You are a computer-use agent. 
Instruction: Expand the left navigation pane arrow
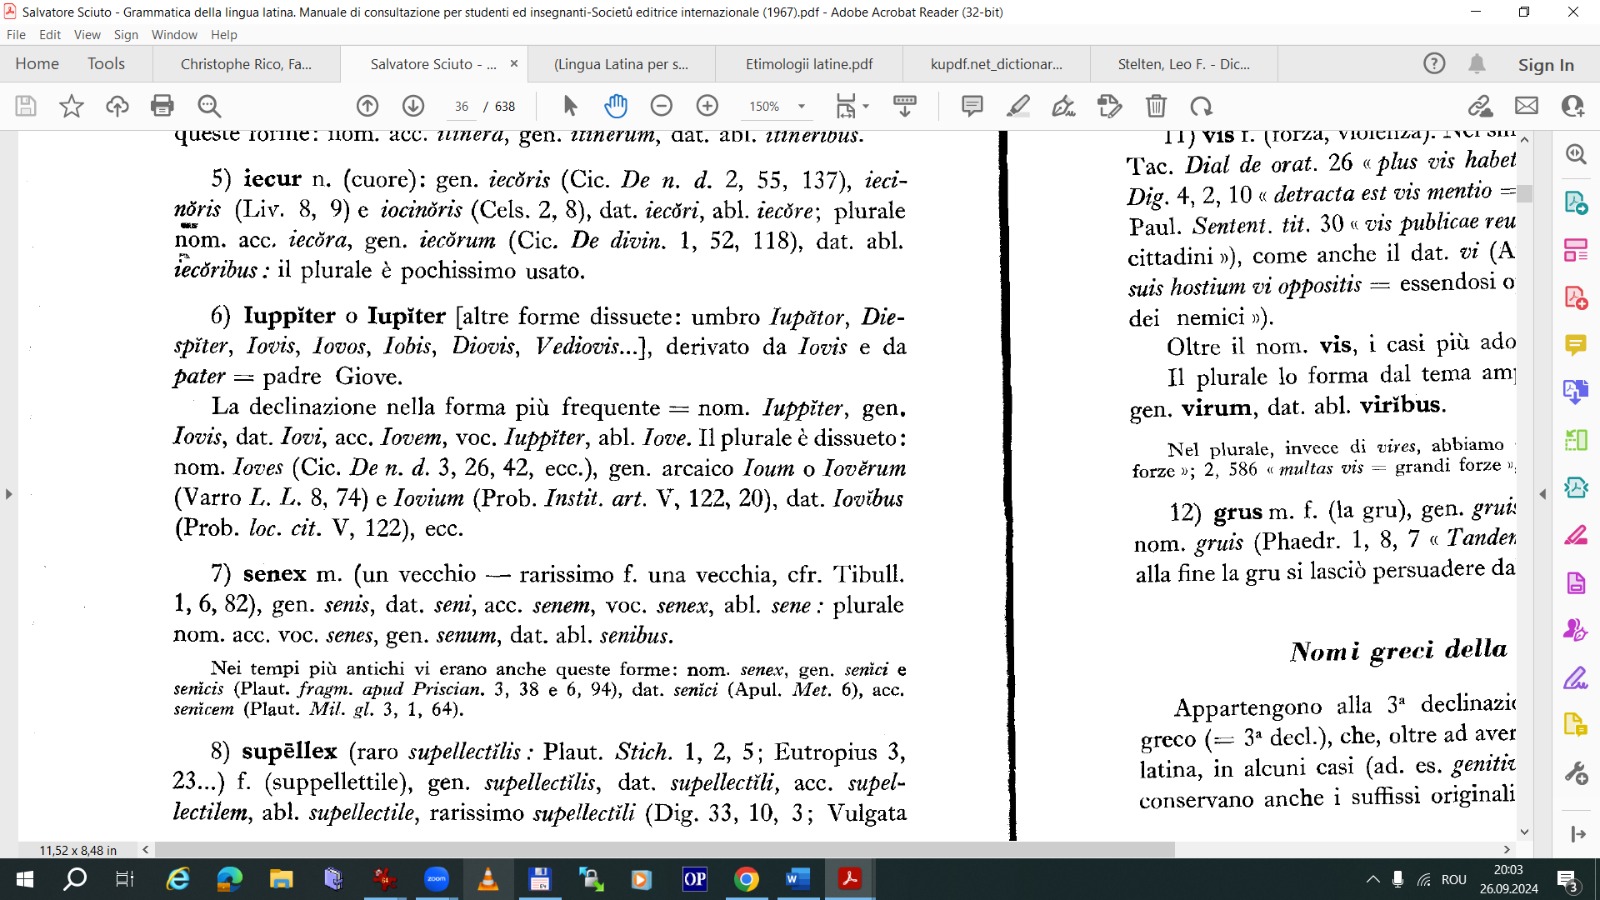click(x=8, y=494)
